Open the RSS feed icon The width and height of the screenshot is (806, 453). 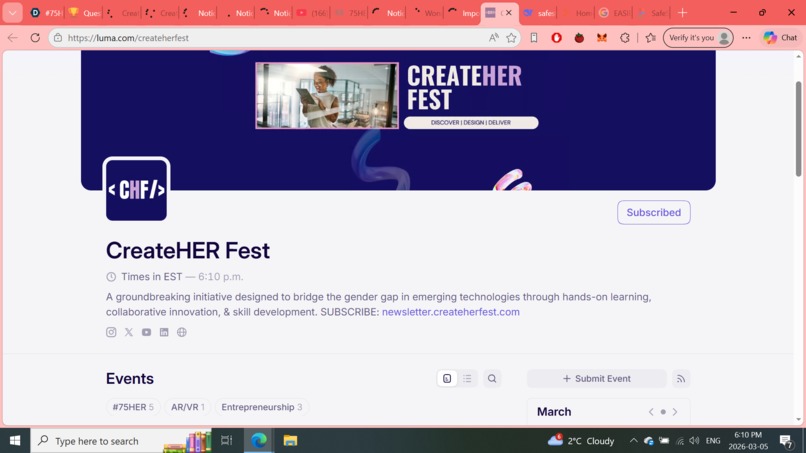681,378
